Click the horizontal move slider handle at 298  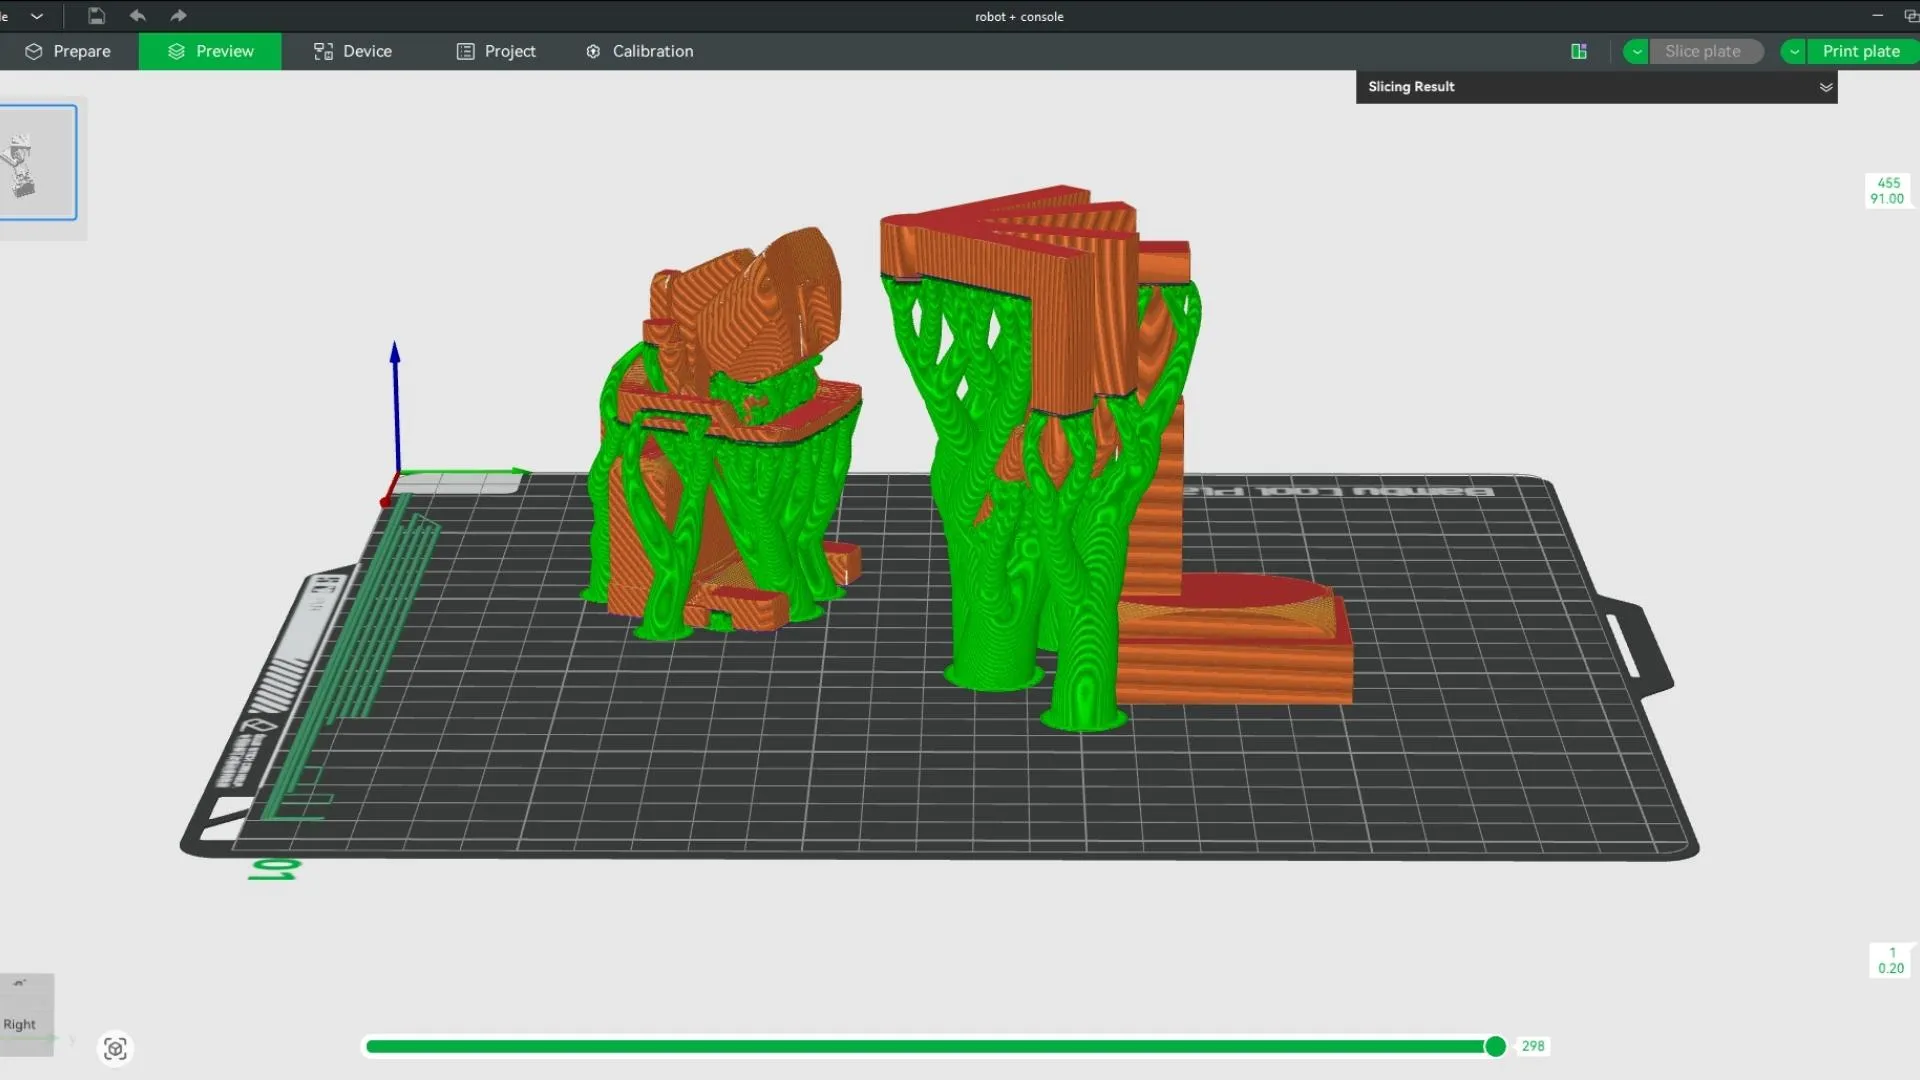pyautogui.click(x=1495, y=1046)
